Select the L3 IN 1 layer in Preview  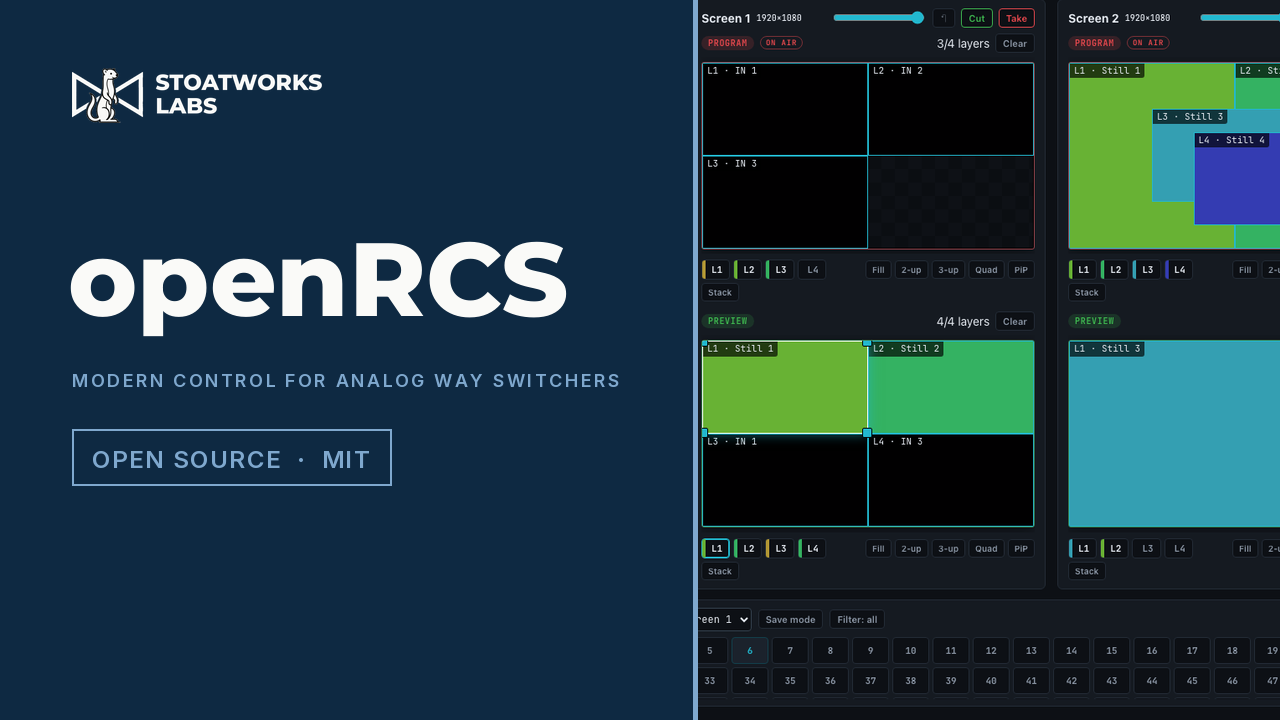pos(785,480)
